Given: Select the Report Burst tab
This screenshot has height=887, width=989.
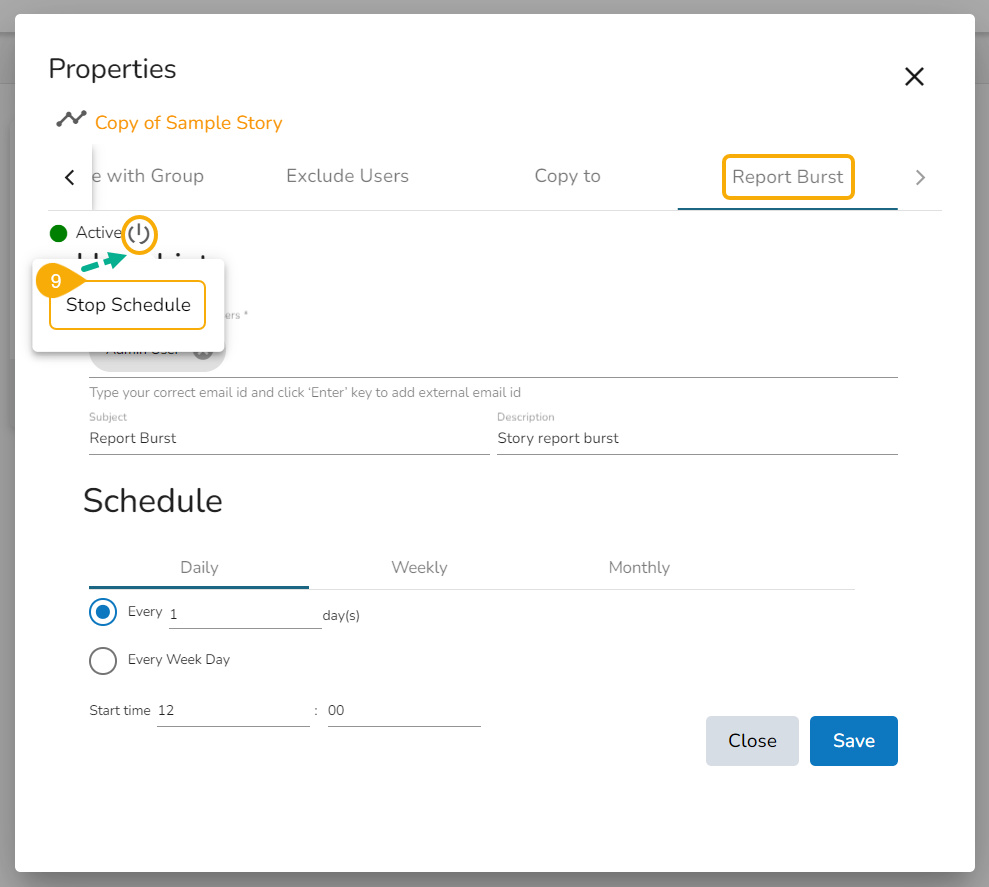Looking at the screenshot, I should click(788, 177).
